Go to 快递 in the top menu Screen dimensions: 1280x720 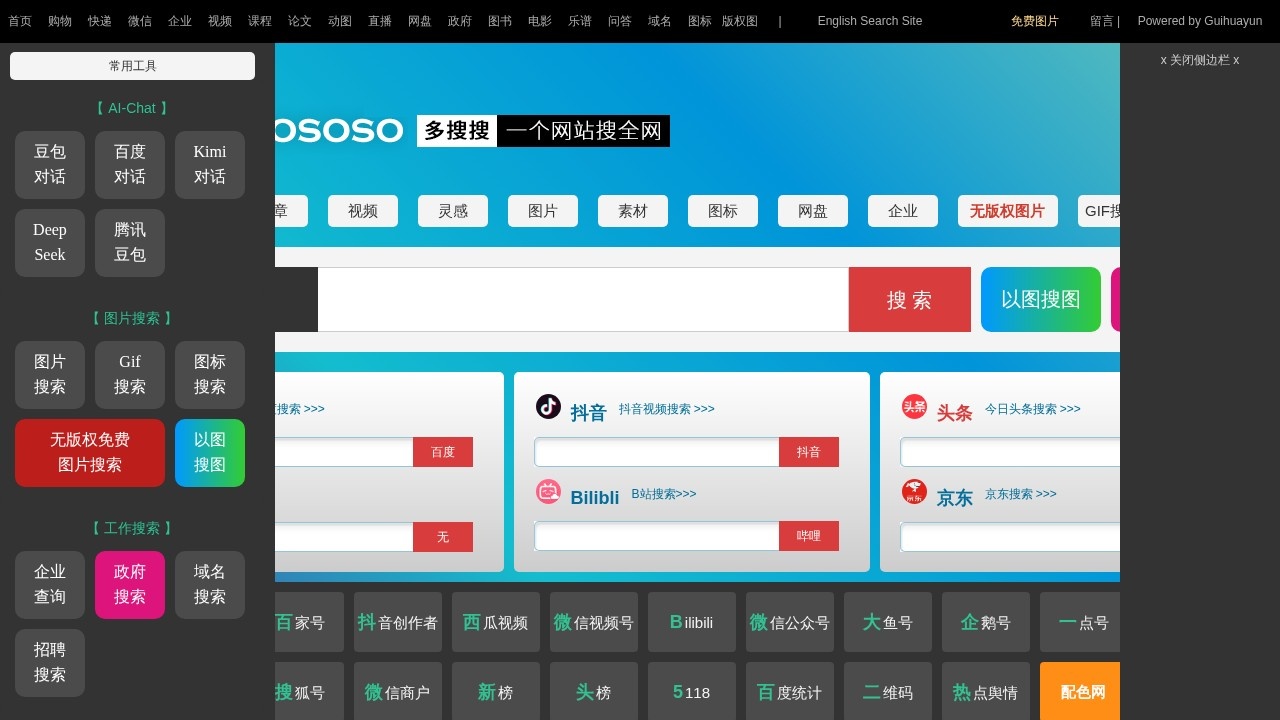[x=100, y=21]
